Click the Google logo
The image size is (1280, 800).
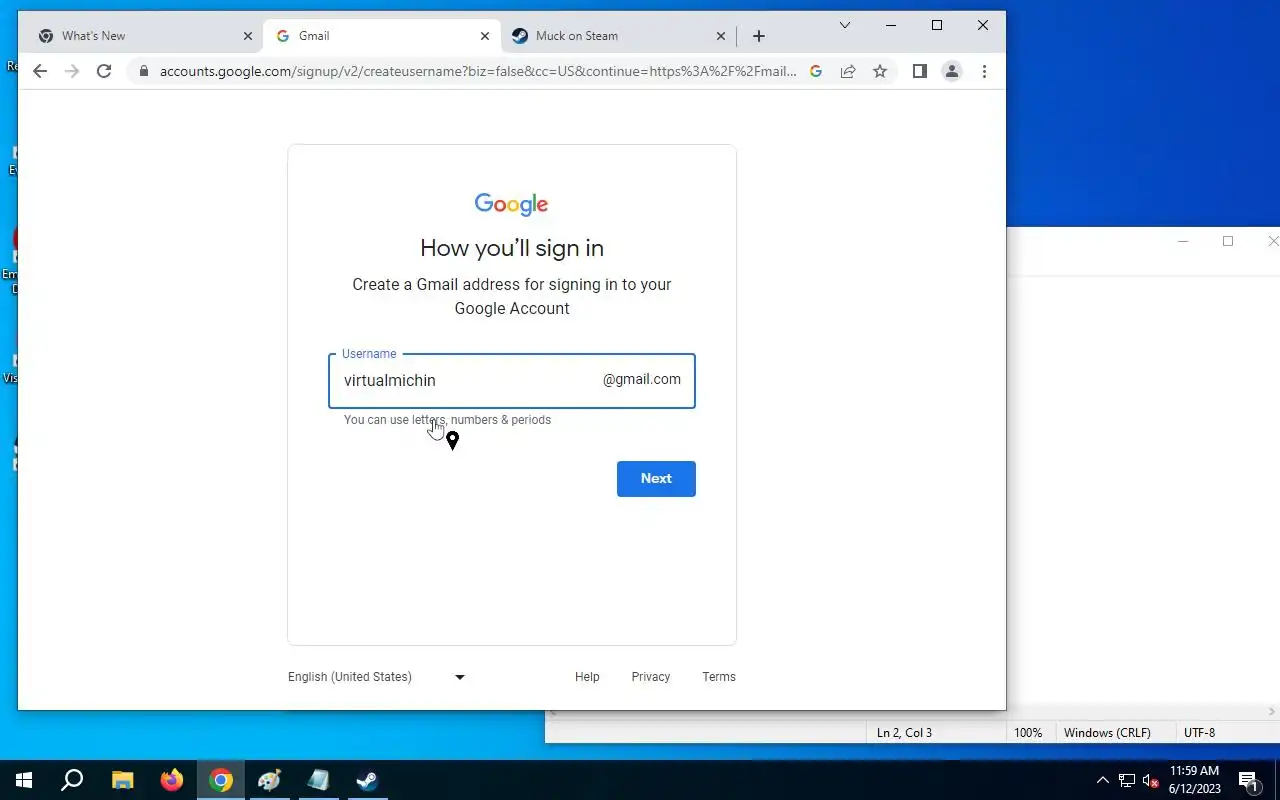click(511, 204)
